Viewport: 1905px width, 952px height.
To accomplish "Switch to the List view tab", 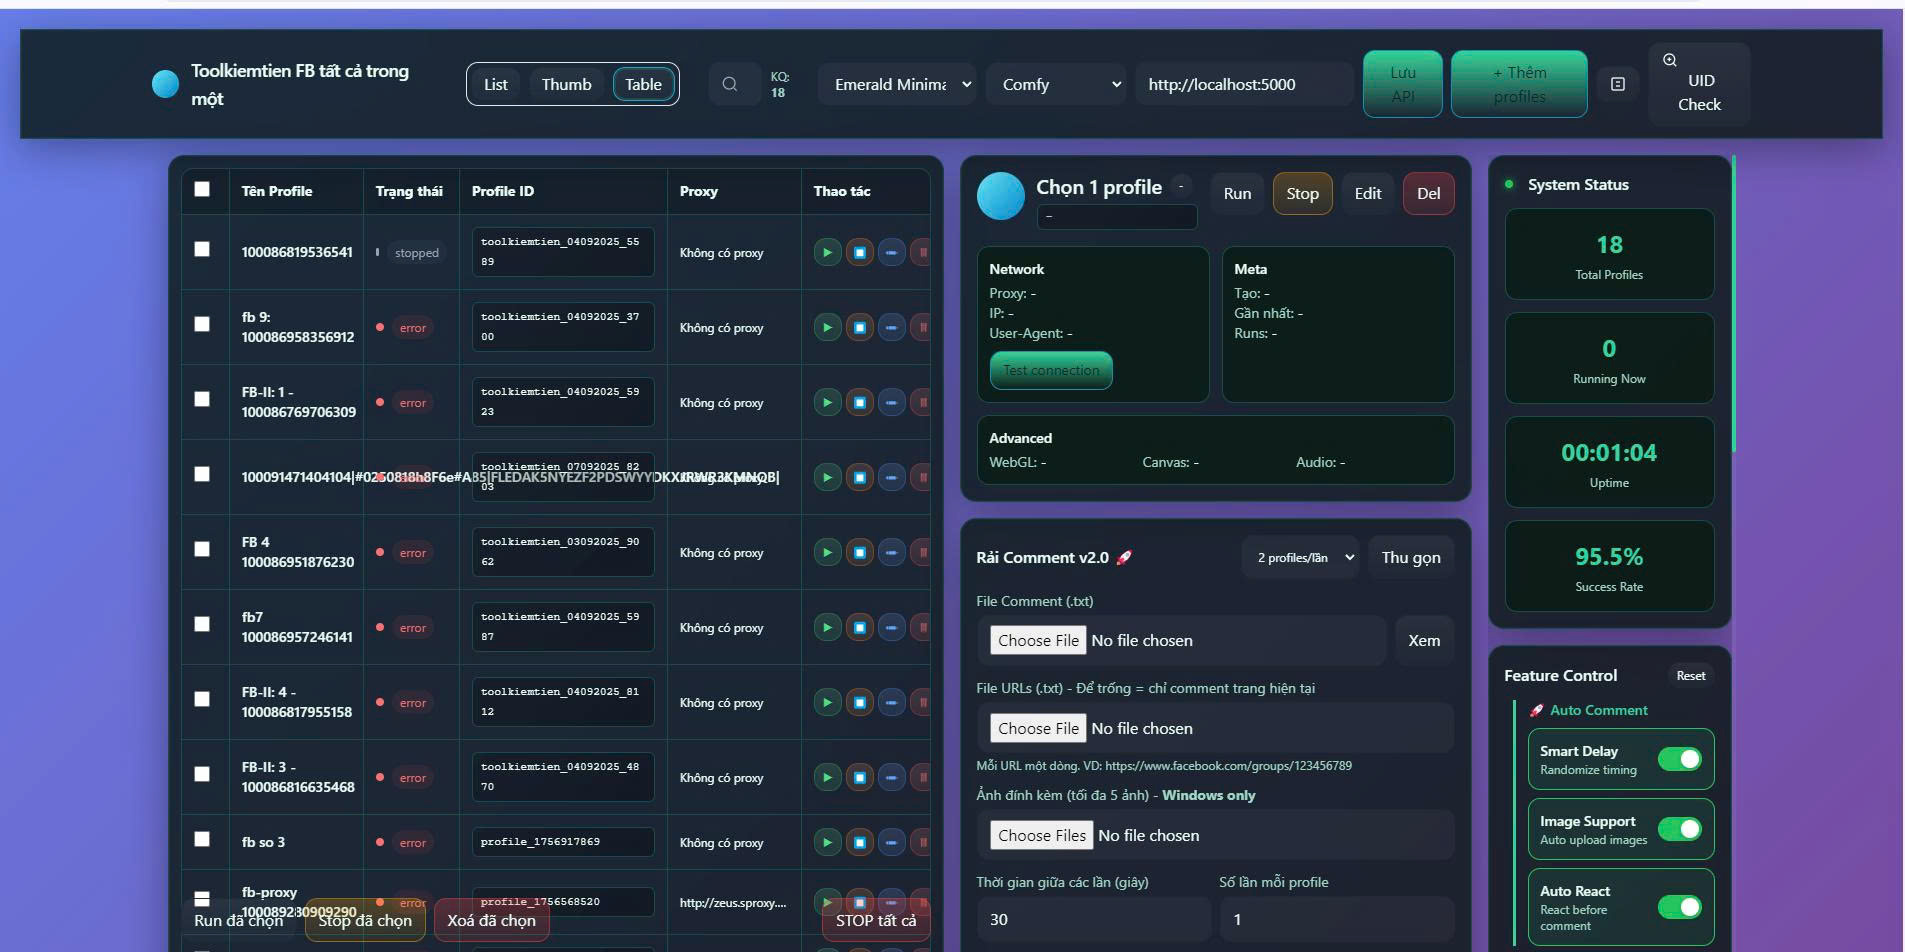I will click(496, 84).
